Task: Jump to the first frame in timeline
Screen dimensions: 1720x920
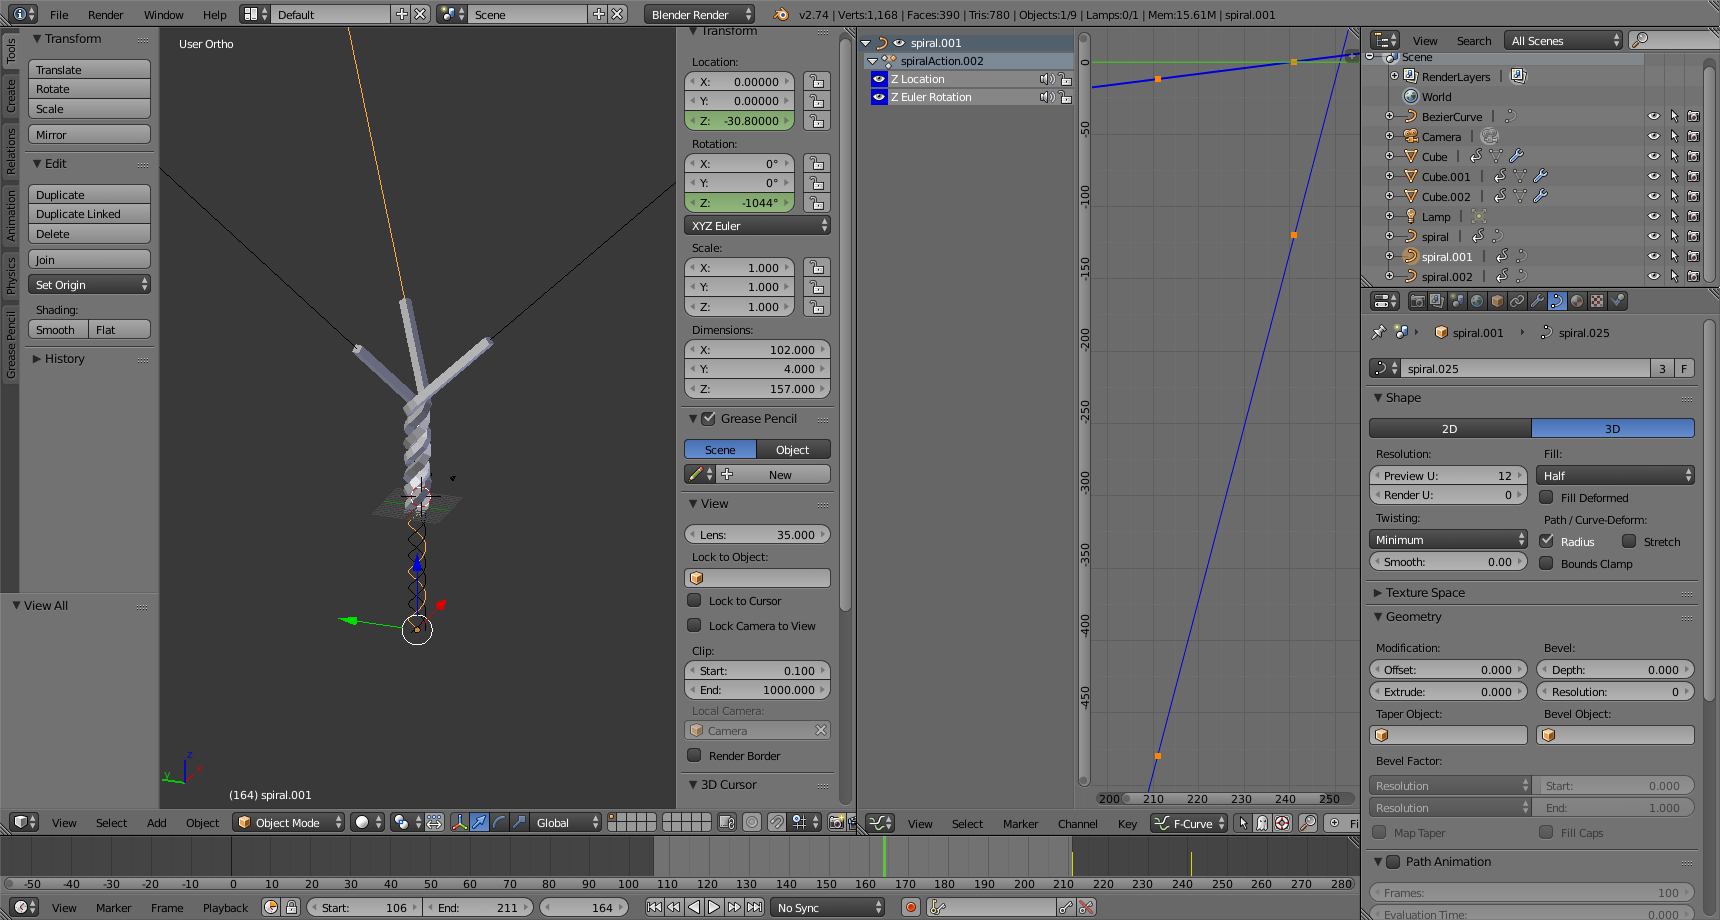Action: click(654, 907)
